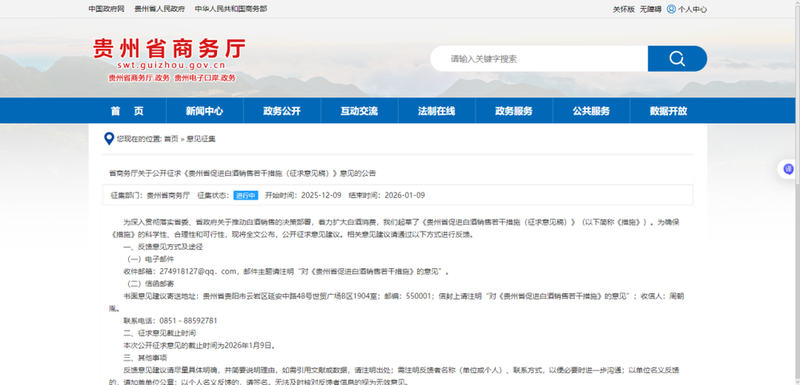This screenshot has height=385, width=800.
Task: Switch to 关怀版 mode
Action: (623, 9)
